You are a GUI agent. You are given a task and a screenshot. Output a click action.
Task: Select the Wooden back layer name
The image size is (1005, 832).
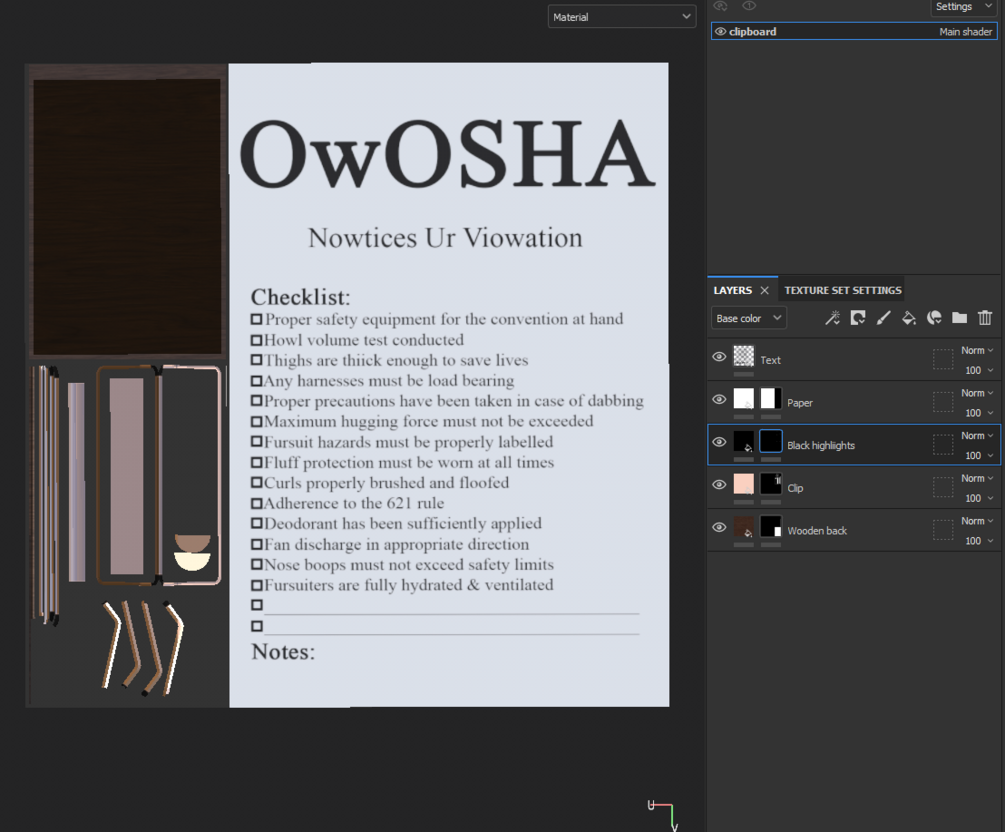tap(817, 531)
